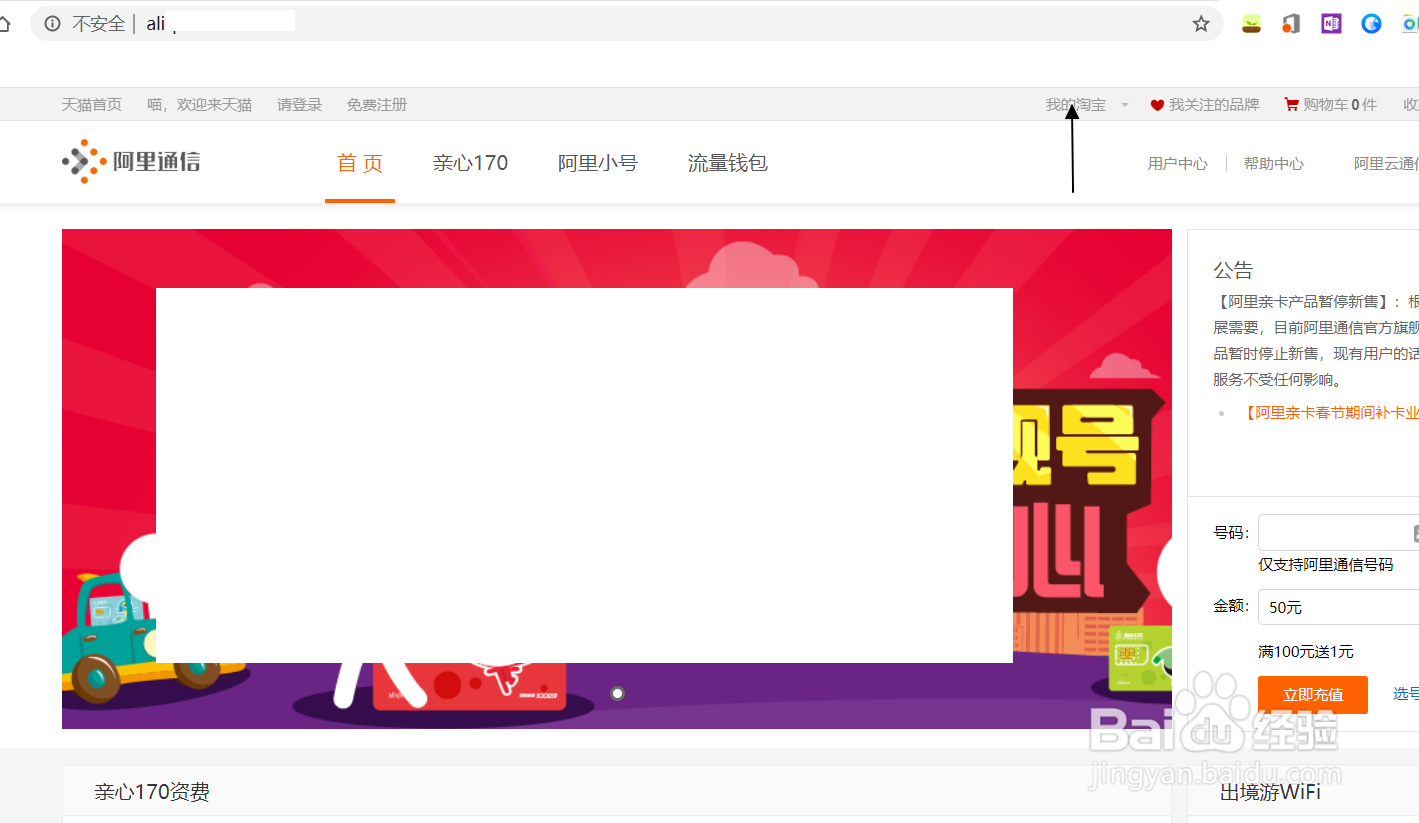Click the blue circular bird extension icon
Image resolution: width=1419 pixels, height=823 pixels.
(x=1371, y=24)
